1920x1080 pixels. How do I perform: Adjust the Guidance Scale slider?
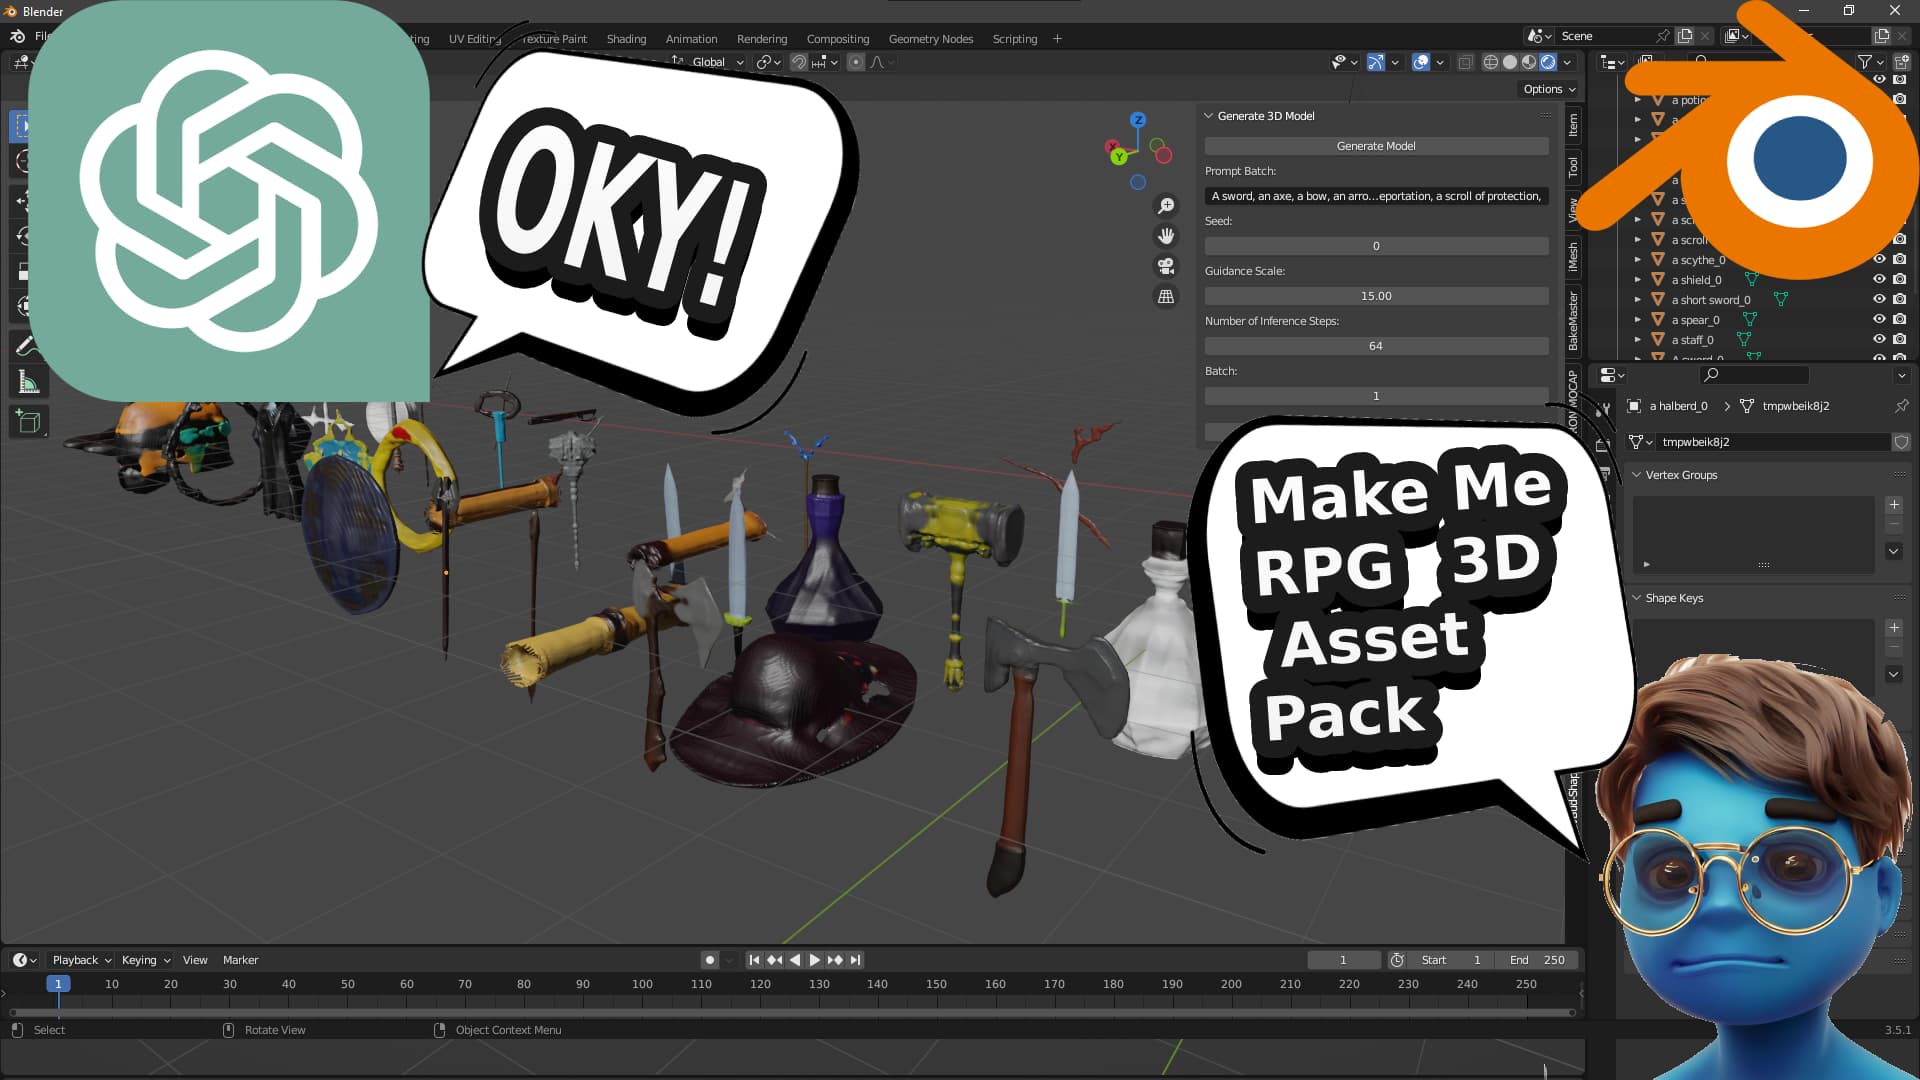pos(1376,295)
